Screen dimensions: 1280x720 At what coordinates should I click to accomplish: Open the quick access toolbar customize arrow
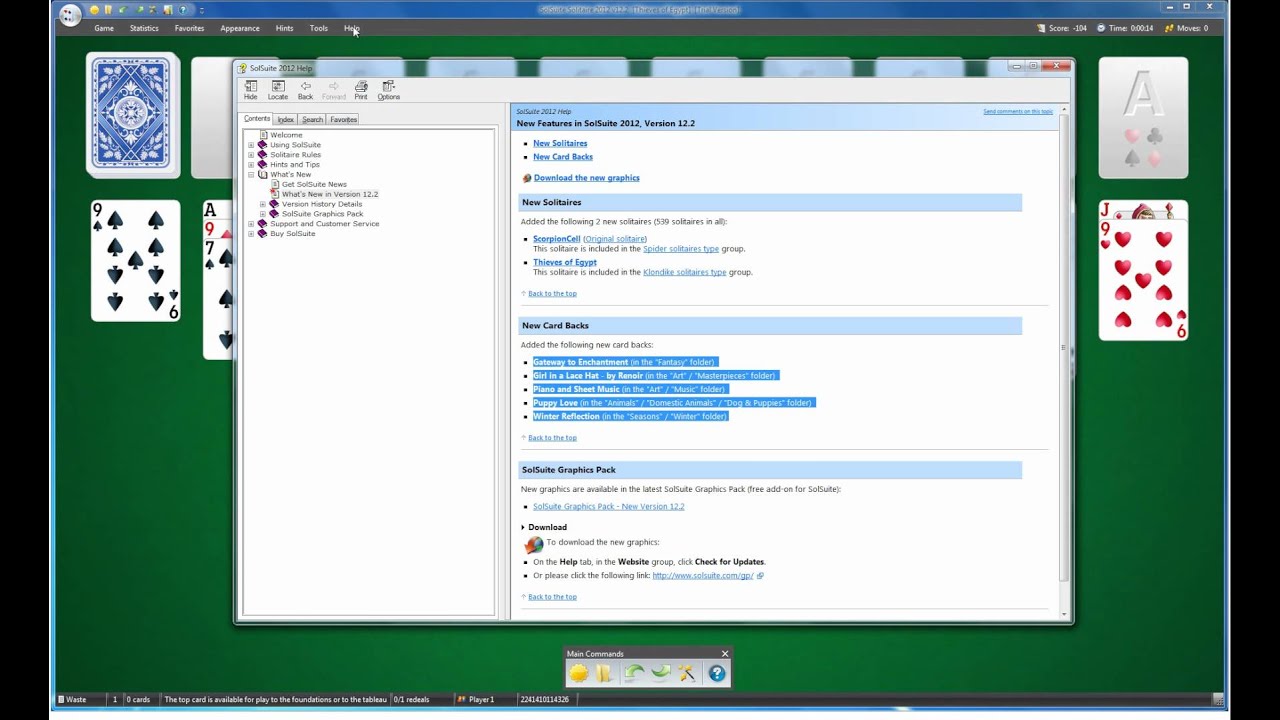pyautogui.click(x=201, y=10)
